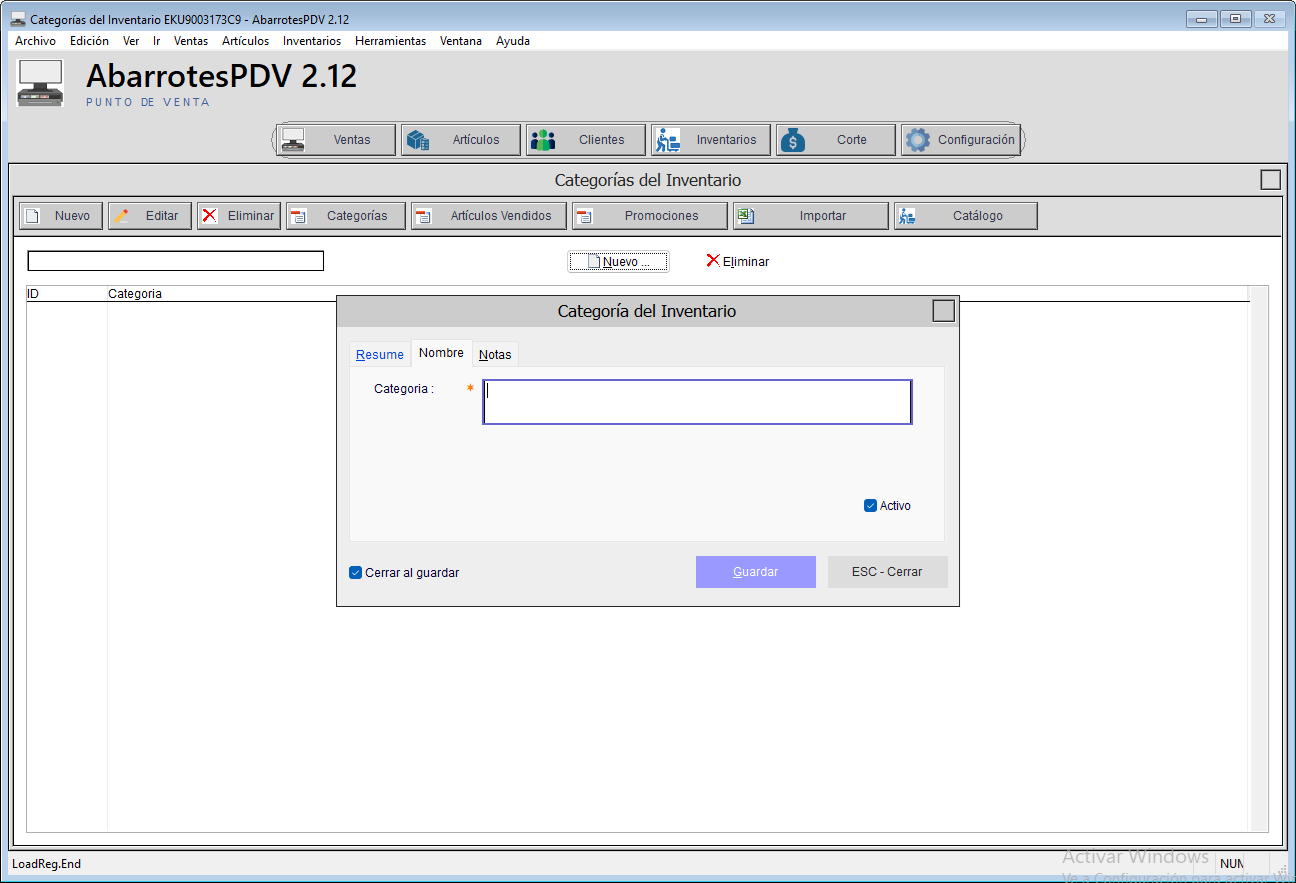1296x883 pixels.
Task: Click the search box above the list
Action: point(176,261)
